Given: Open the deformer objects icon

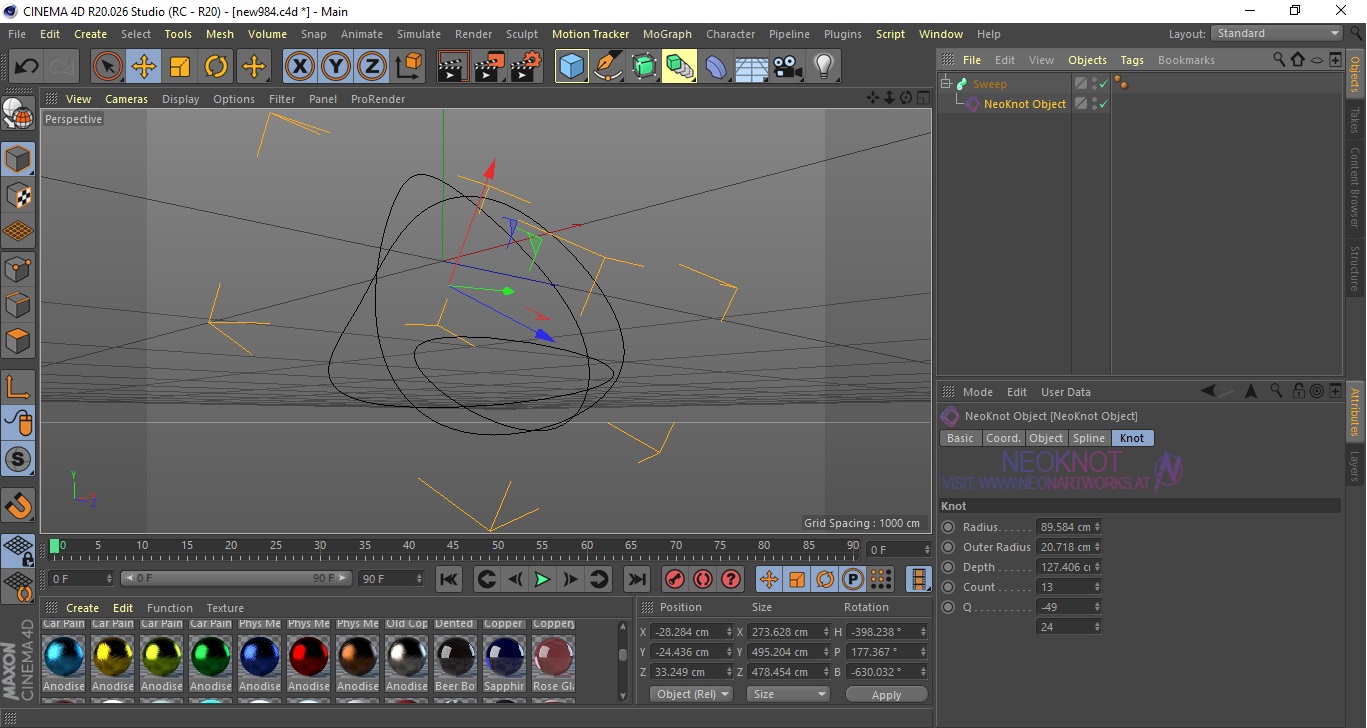Looking at the screenshot, I should [x=716, y=67].
